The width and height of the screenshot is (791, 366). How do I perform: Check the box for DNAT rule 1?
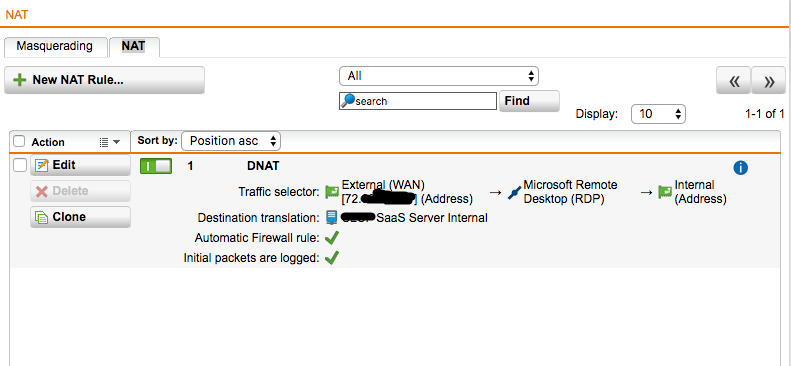(x=19, y=165)
